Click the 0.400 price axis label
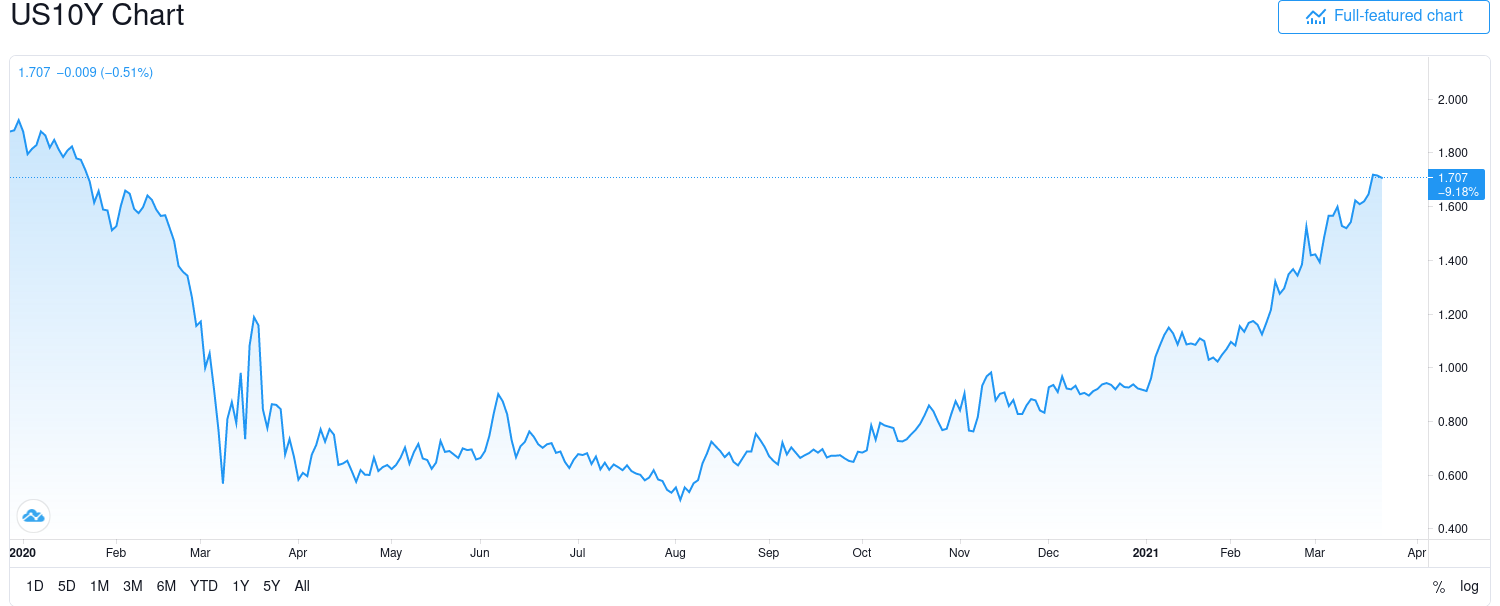 point(1452,529)
